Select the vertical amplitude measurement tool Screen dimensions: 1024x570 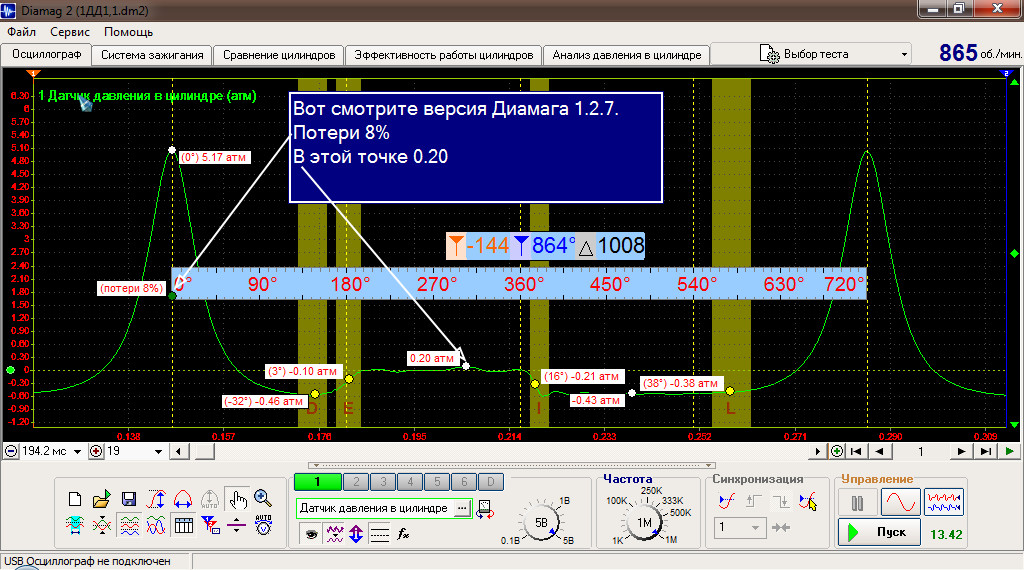pos(156,499)
